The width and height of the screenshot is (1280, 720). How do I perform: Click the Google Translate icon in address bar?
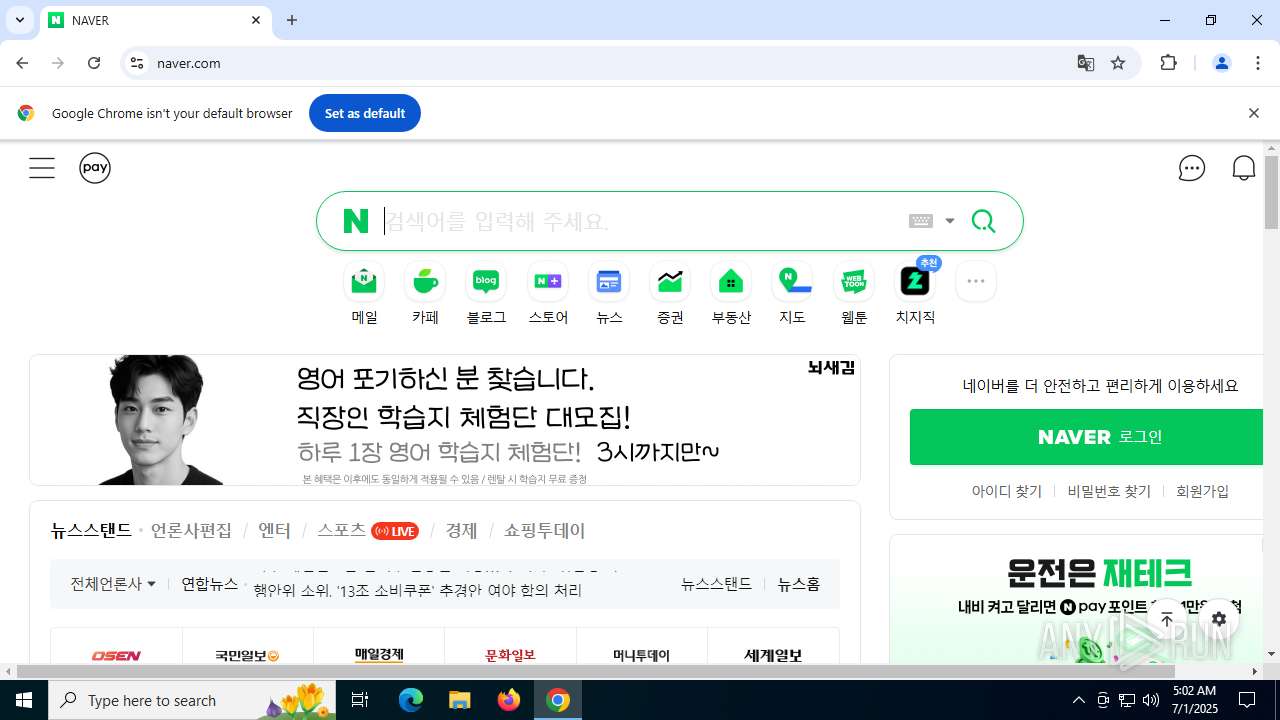[1085, 63]
